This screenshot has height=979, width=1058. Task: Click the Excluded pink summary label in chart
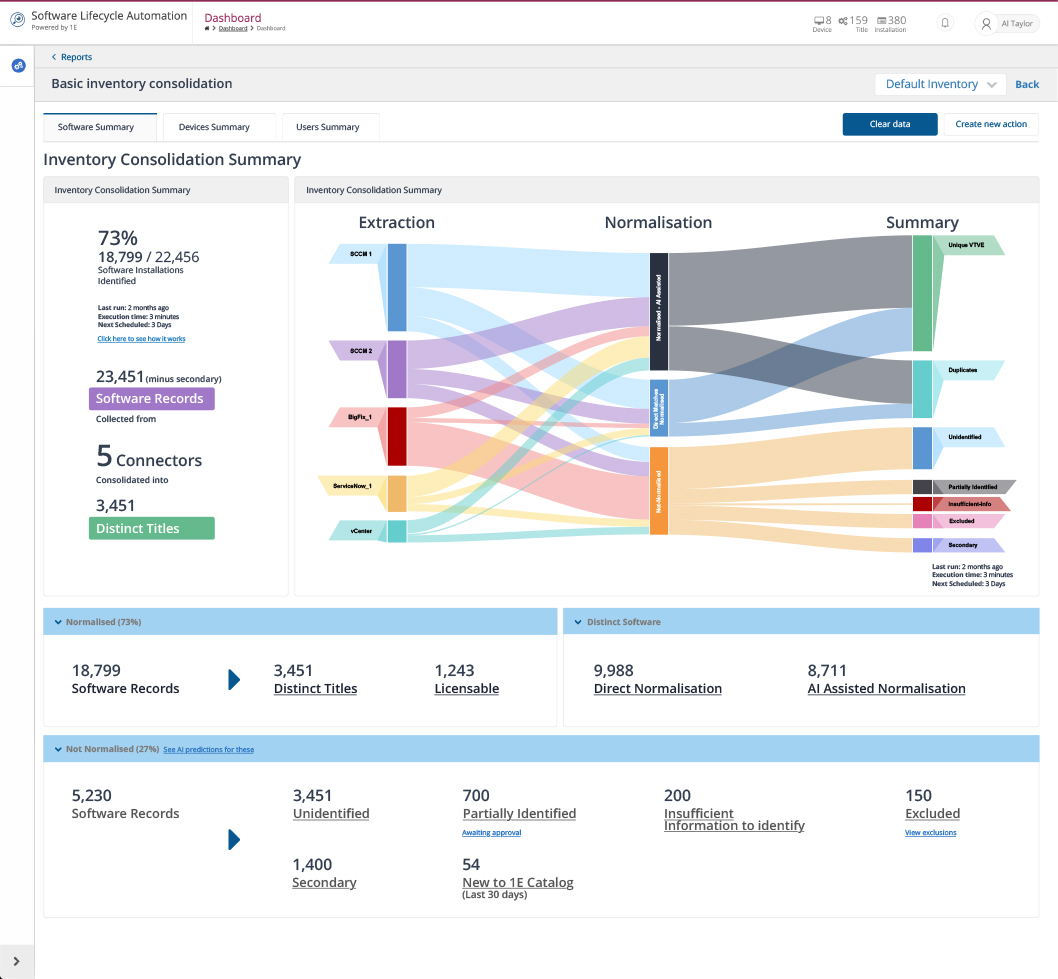(x=968, y=521)
